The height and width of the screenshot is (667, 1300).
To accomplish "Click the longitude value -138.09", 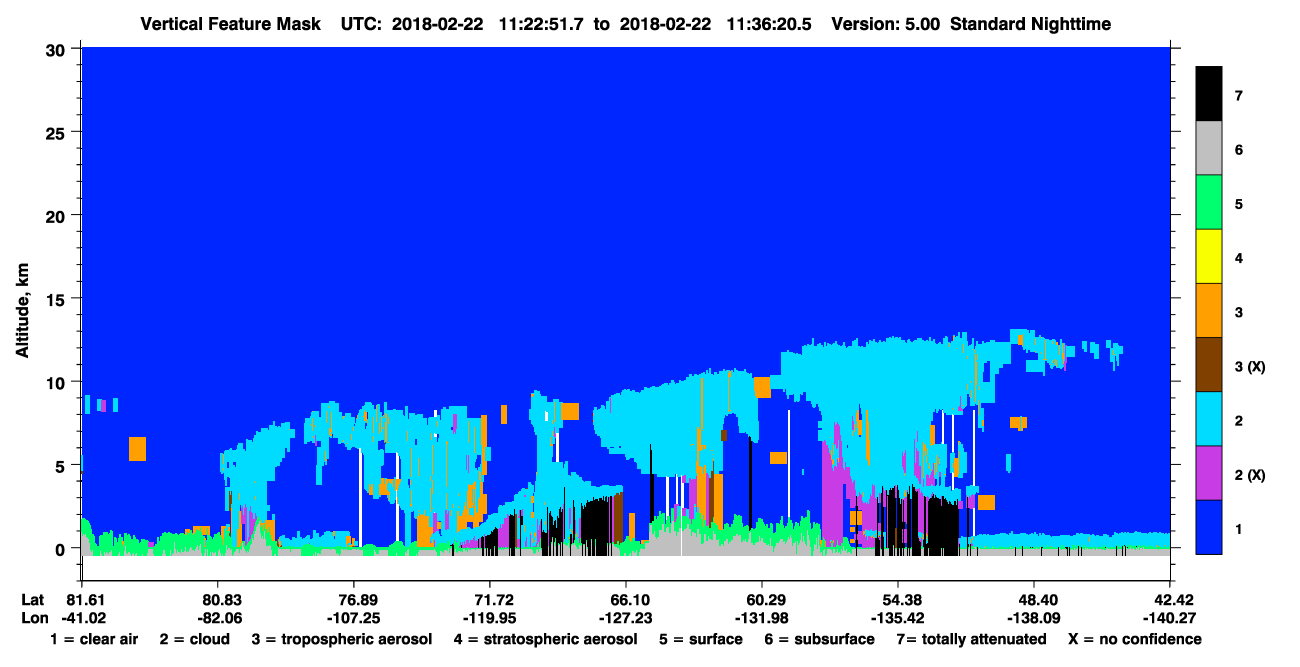I will point(1033,618).
